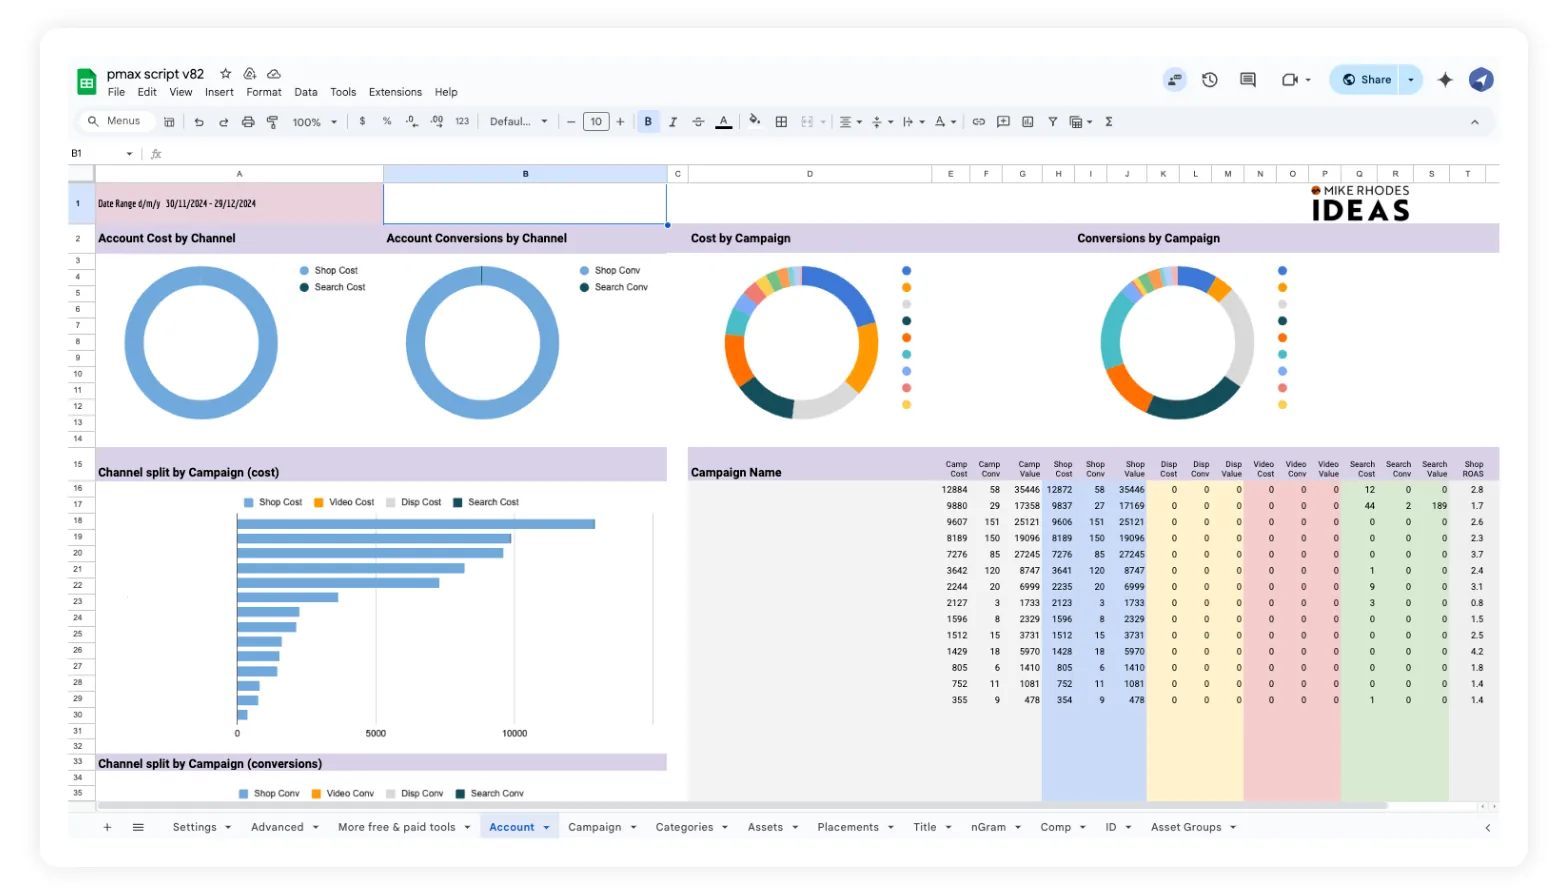Open the Extensions menu
Viewport: 1562px width, 894px height.
tap(395, 92)
